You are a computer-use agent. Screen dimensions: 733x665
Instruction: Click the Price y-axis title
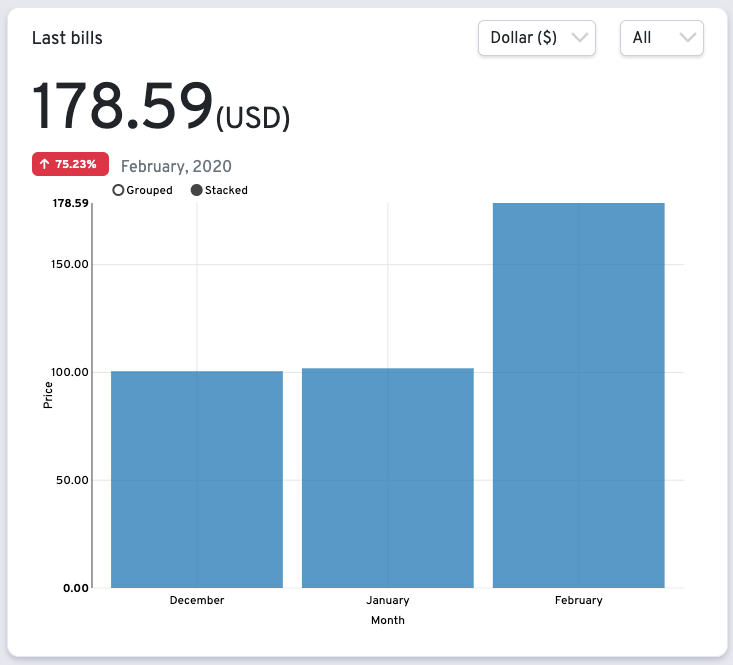tap(48, 395)
